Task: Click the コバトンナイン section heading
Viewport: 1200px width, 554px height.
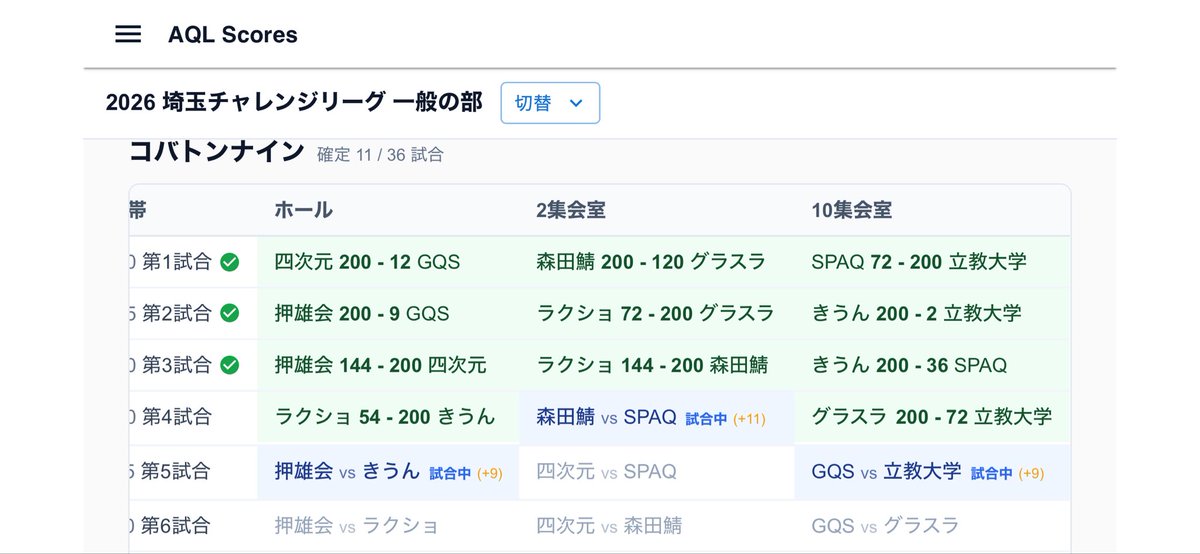Action: 217,151
